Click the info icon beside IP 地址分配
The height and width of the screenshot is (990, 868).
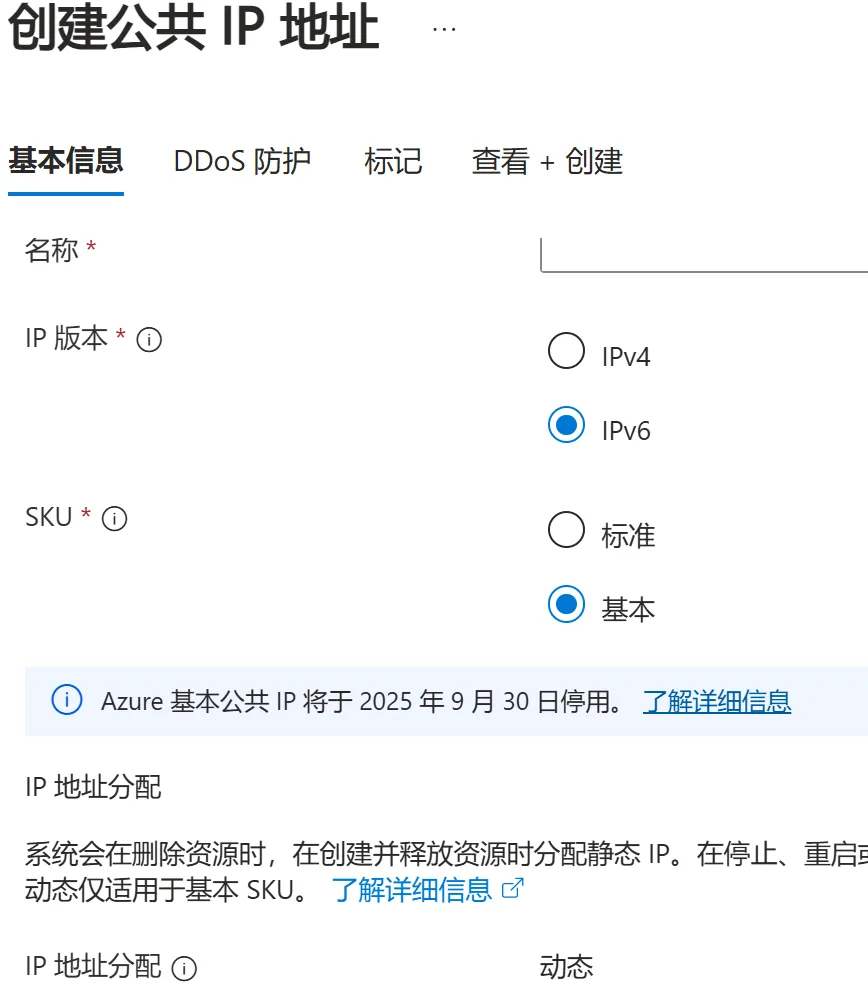point(184,968)
